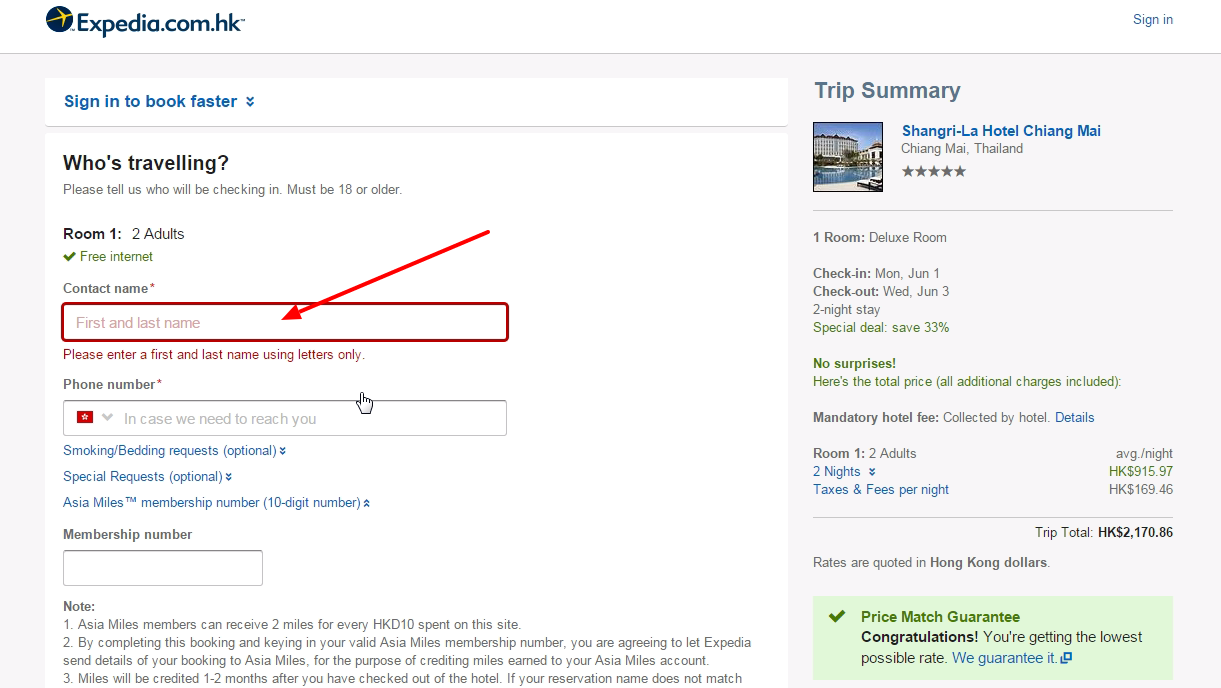Image resolution: width=1221 pixels, height=688 pixels.
Task: Click the Sign in link at top right
Action: (x=1153, y=19)
